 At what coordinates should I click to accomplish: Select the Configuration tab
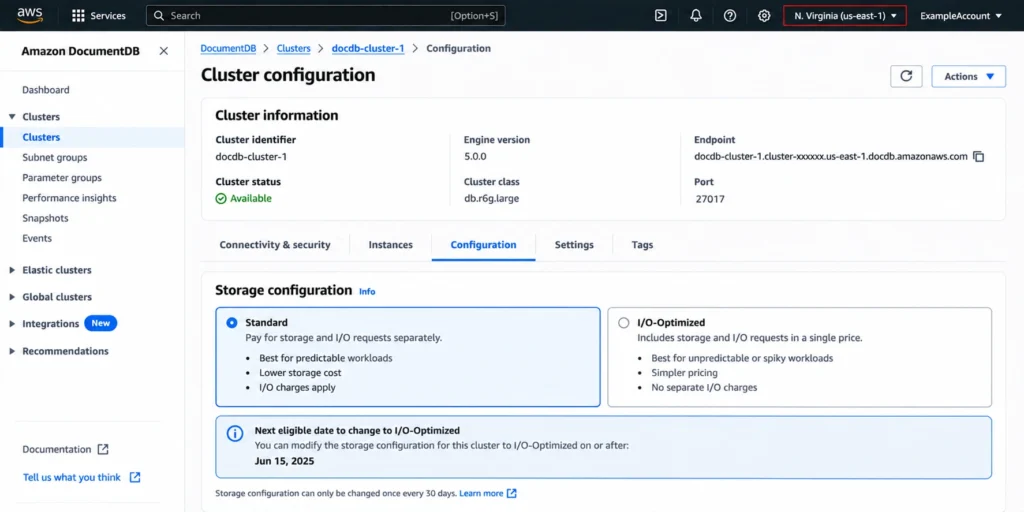483,245
